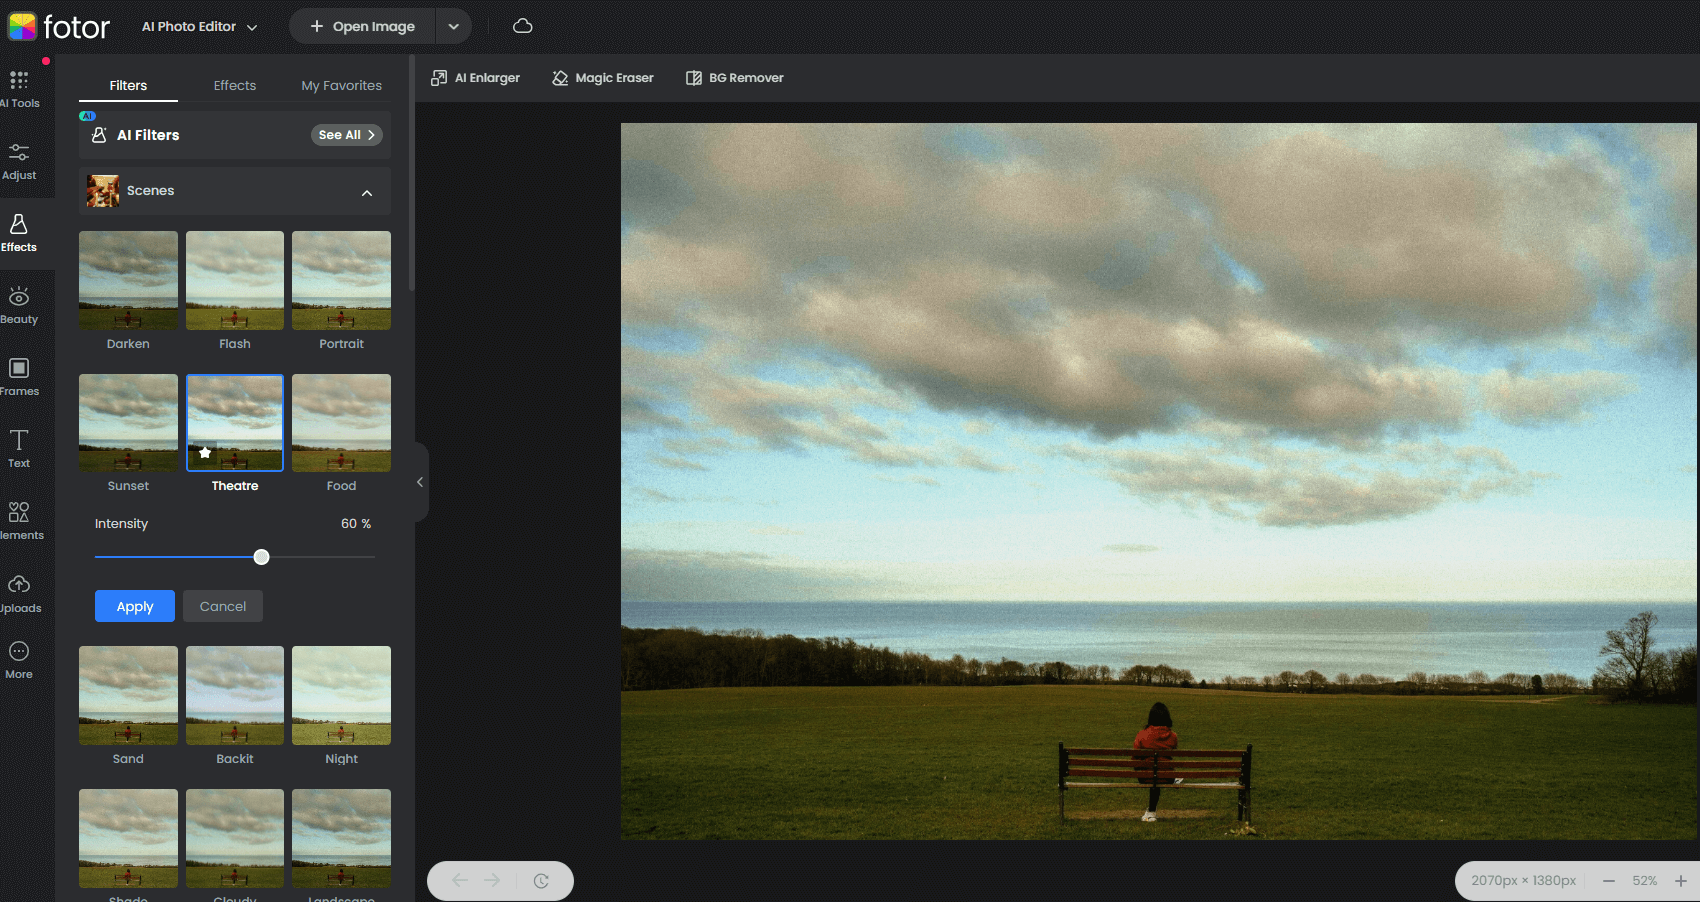Collapse the Scenes filter category
The height and width of the screenshot is (902, 1700).
(x=367, y=192)
